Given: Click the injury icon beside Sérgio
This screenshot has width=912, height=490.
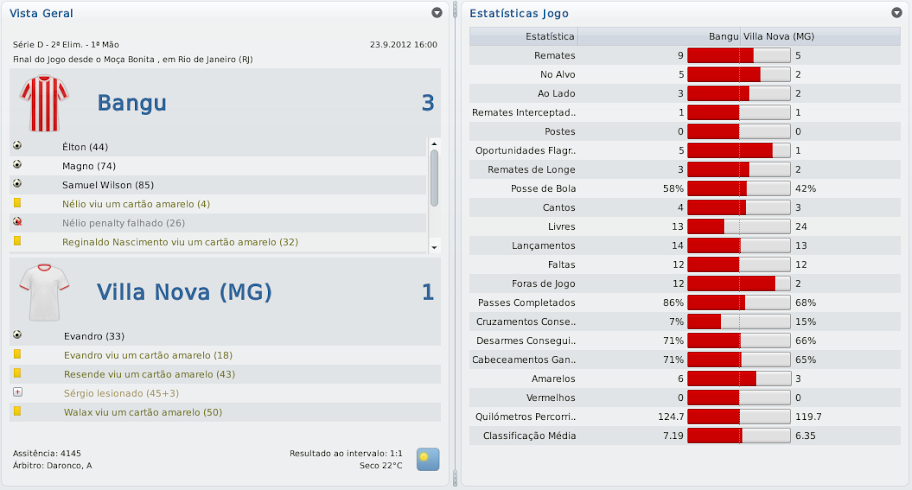Looking at the screenshot, I should click(18, 393).
